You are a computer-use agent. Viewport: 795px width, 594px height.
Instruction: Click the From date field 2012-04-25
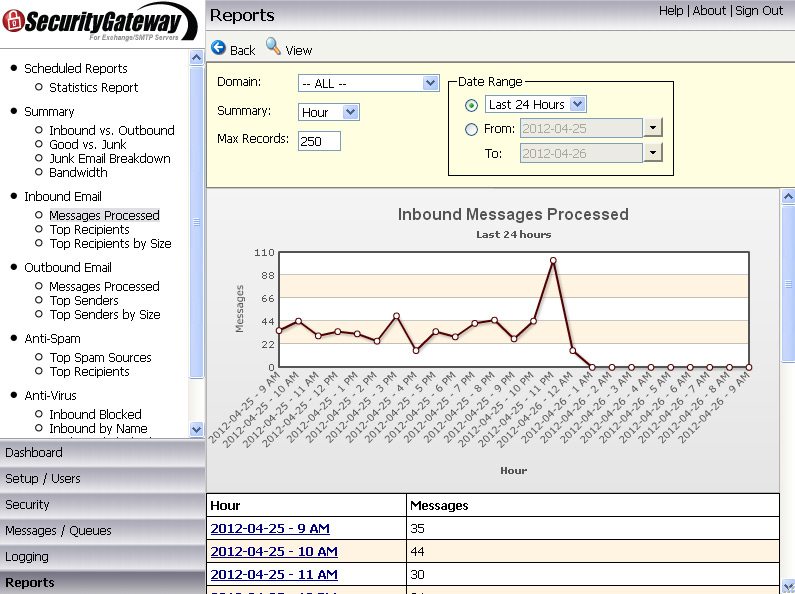pyautogui.click(x=581, y=128)
